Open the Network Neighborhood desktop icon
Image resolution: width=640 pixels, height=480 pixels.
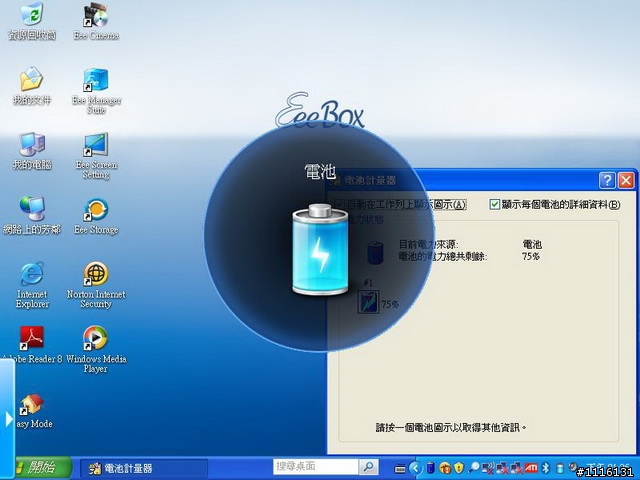32,215
